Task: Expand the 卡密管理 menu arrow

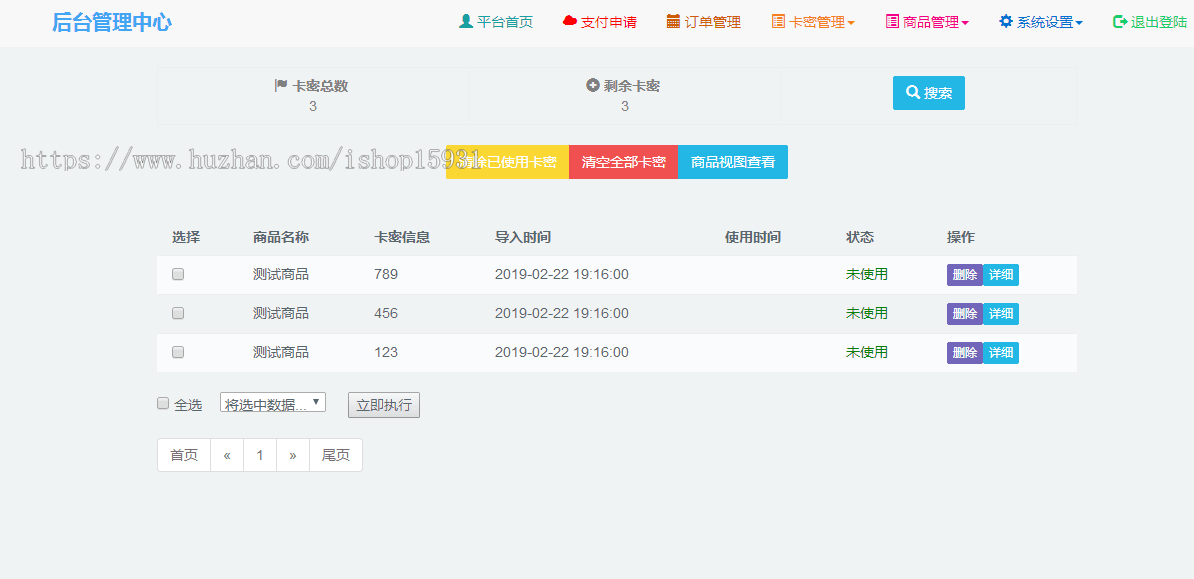Action: click(851, 23)
